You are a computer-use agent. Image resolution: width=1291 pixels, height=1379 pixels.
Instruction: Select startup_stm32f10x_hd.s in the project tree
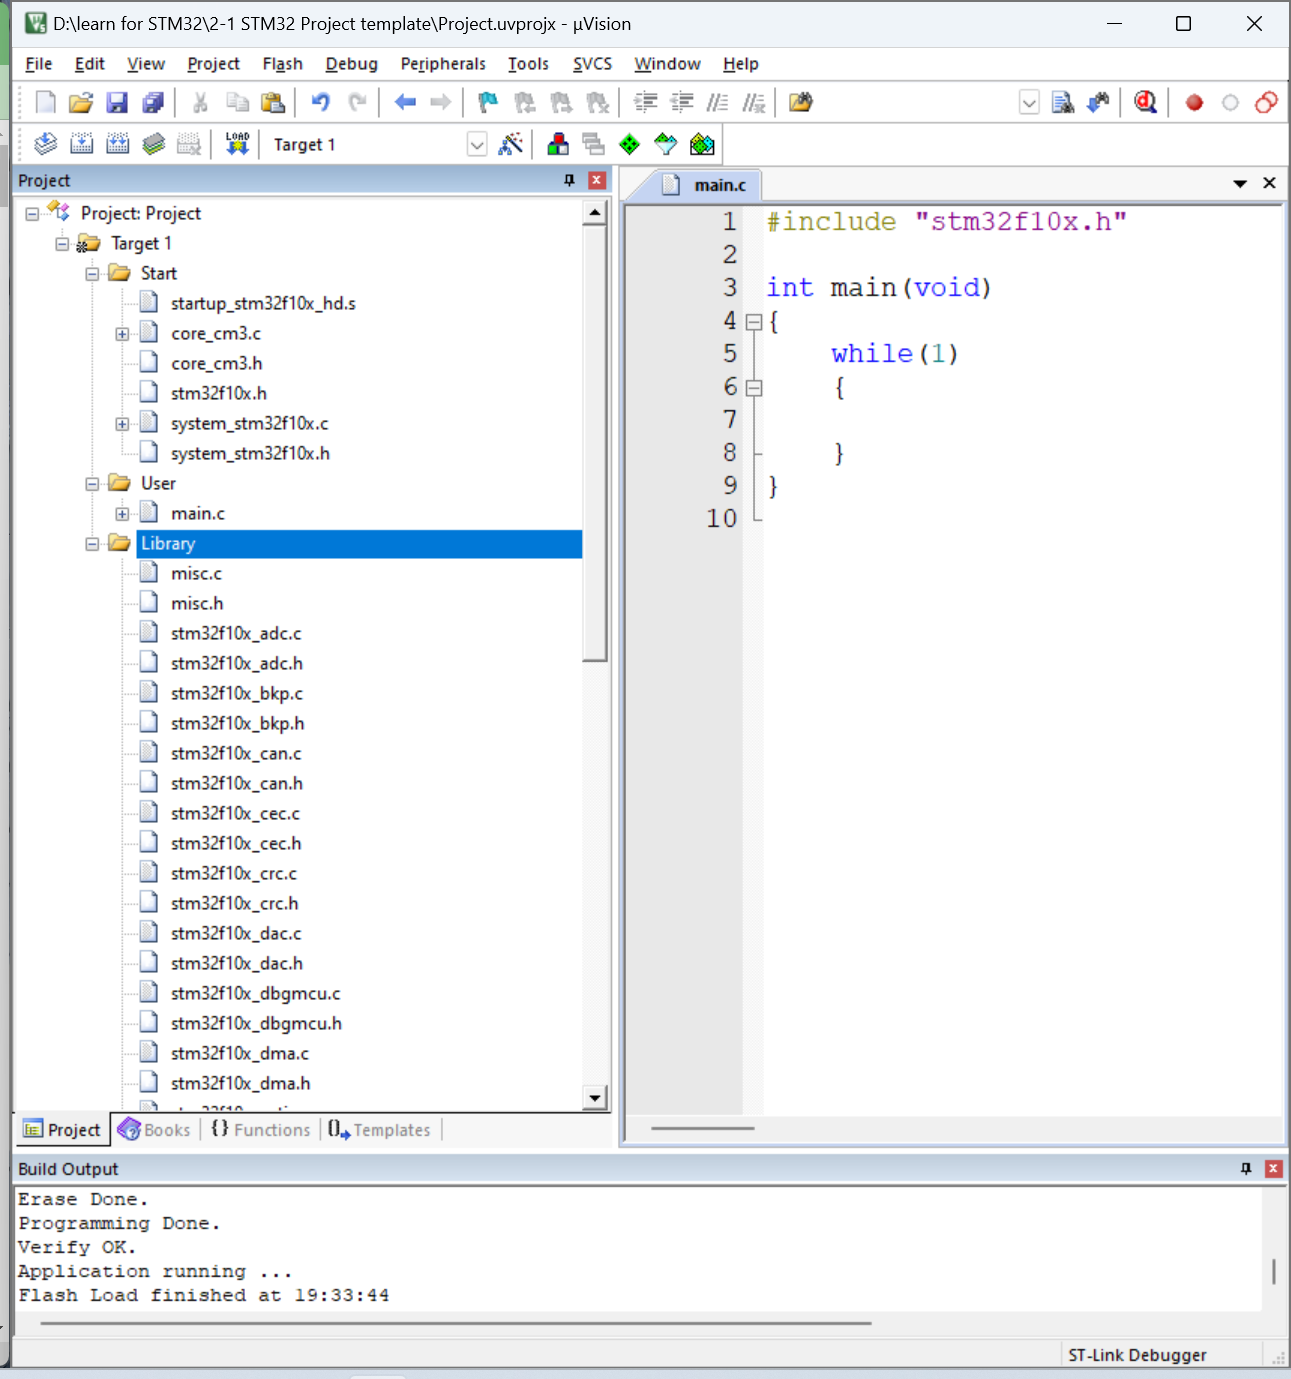(263, 303)
